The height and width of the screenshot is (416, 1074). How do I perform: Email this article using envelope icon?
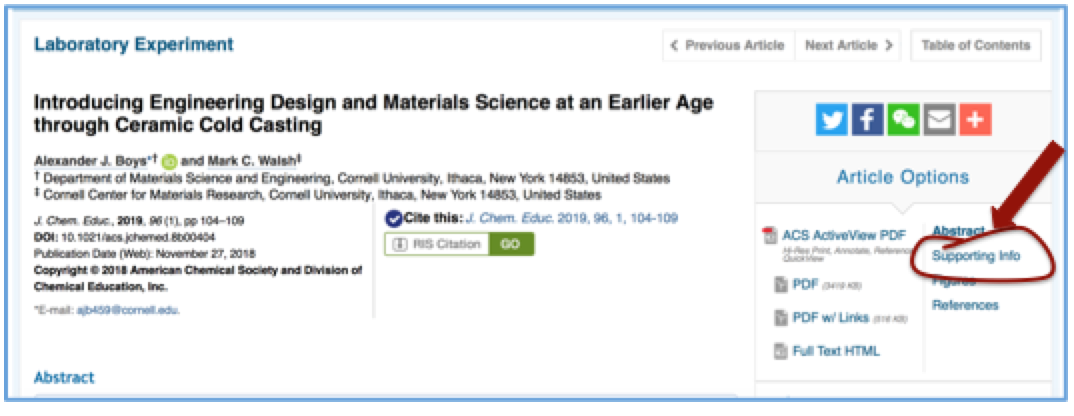pos(940,121)
